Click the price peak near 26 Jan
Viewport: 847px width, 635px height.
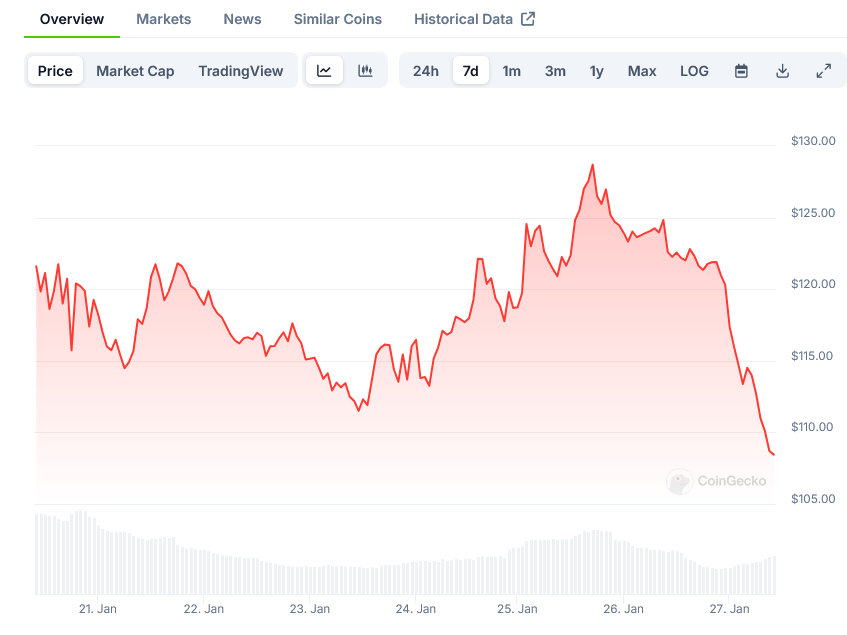click(x=592, y=165)
